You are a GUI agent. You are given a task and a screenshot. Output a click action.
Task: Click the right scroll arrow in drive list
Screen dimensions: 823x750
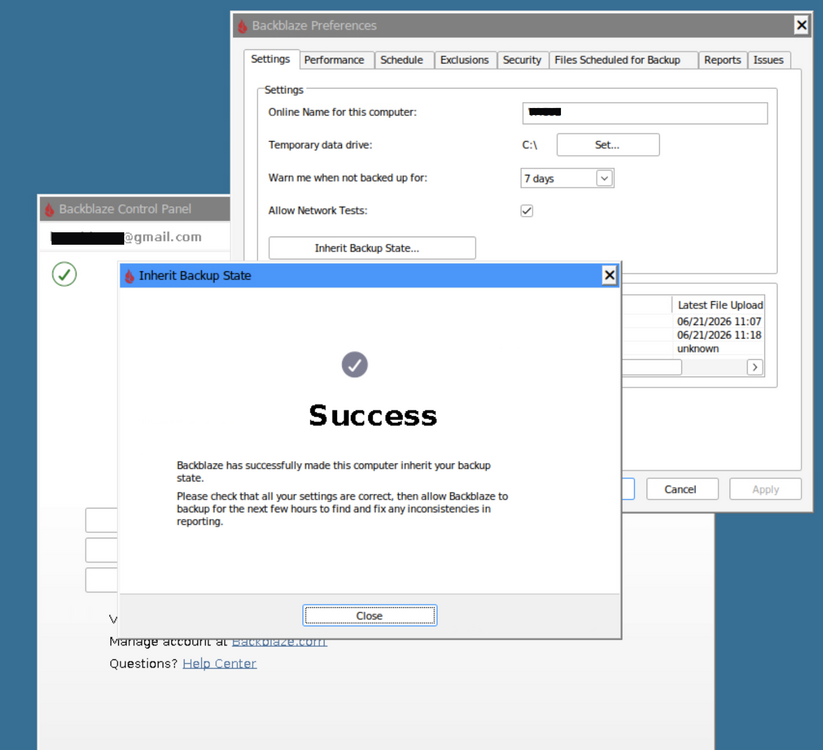755,367
